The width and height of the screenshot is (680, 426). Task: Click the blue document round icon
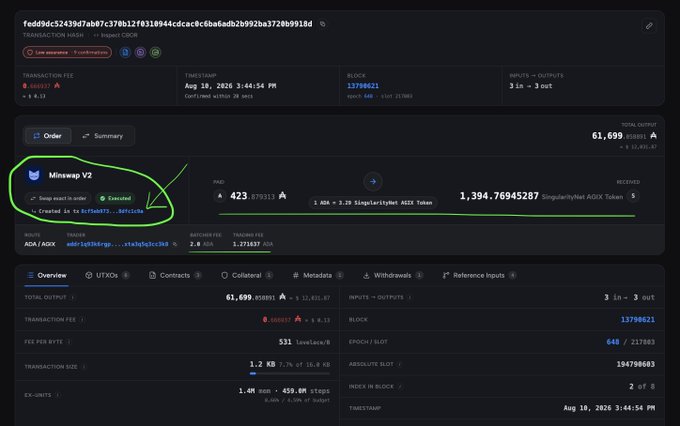coord(125,52)
